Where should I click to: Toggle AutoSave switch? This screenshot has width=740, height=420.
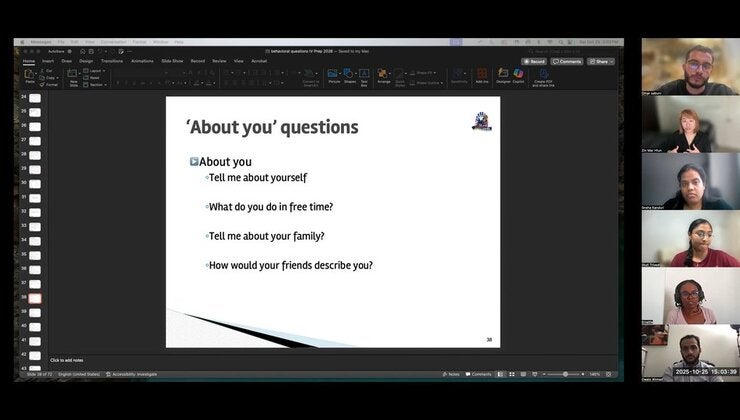point(69,51)
